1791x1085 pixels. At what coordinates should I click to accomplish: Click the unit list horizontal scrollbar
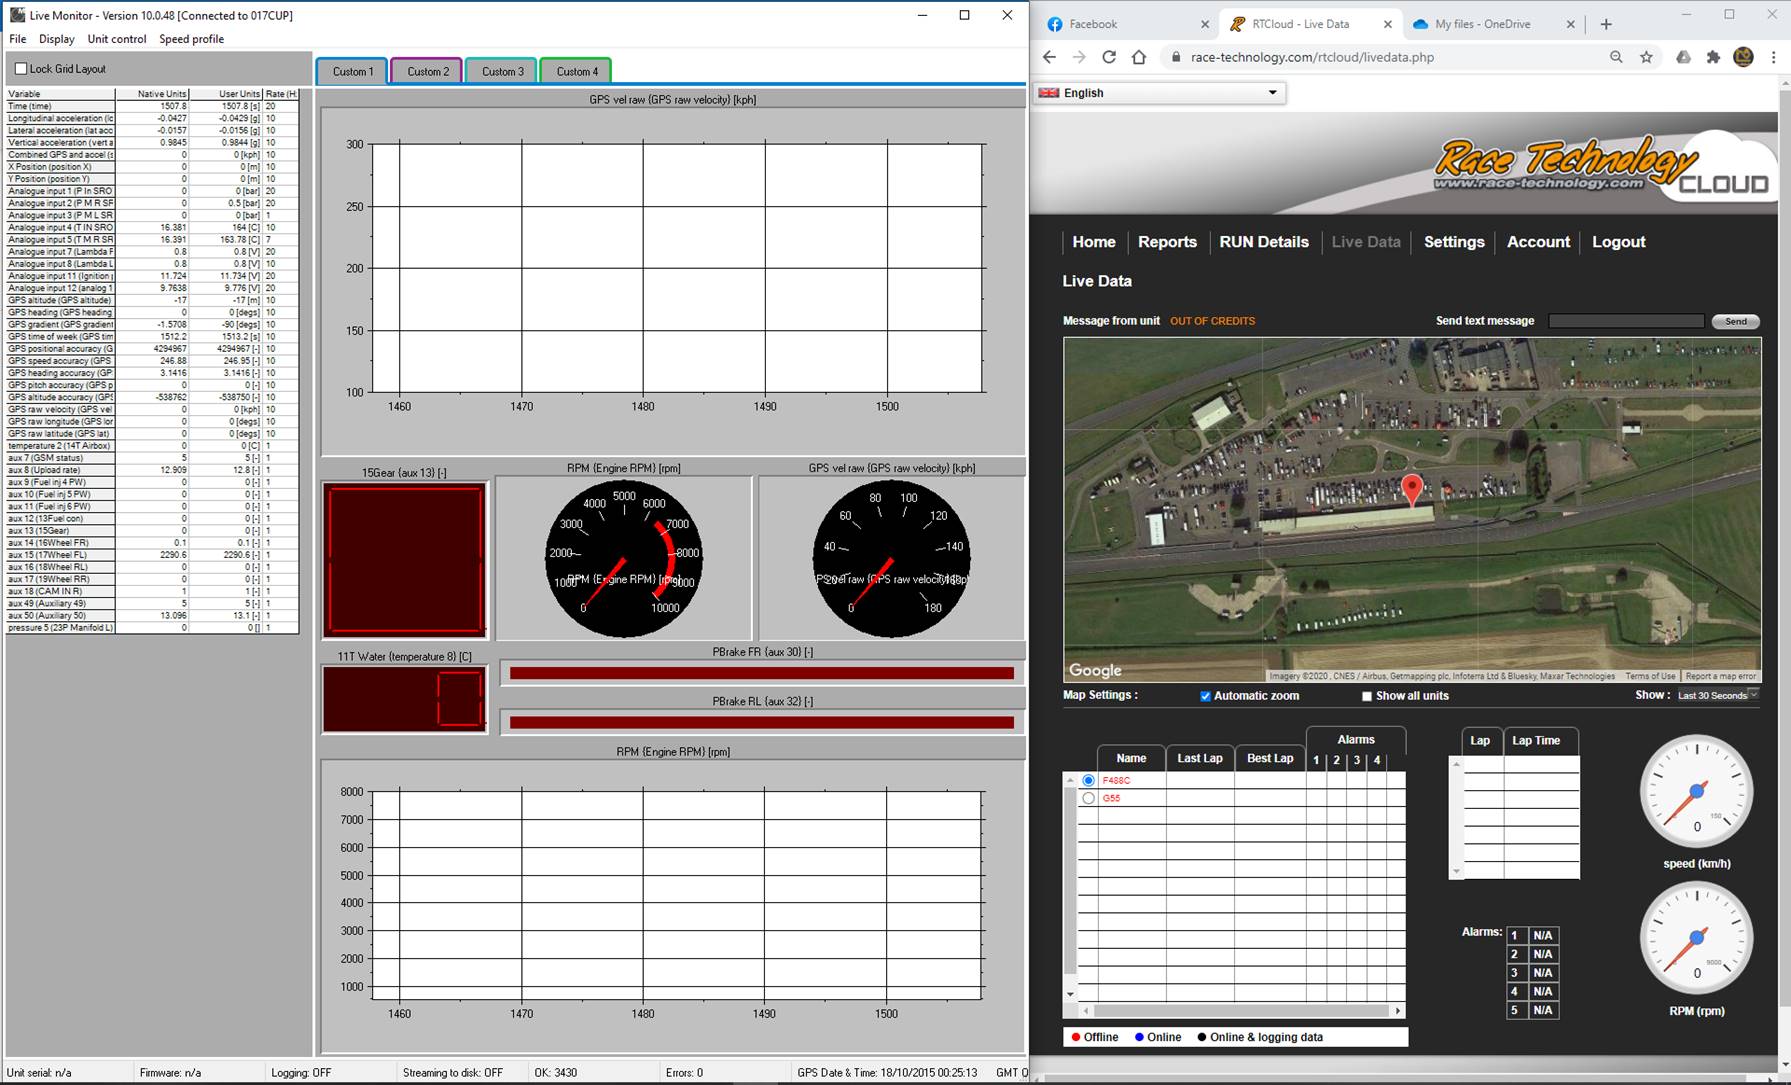coord(1240,1011)
